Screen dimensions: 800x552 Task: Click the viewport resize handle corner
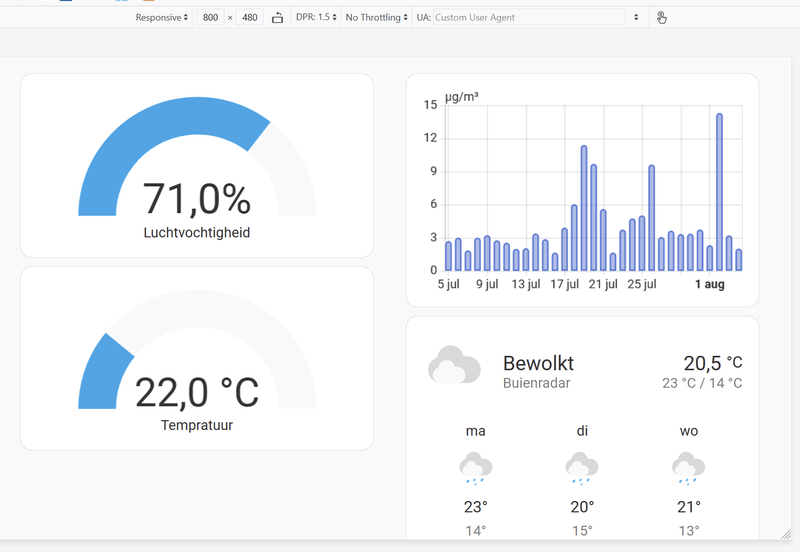pyautogui.click(x=786, y=534)
